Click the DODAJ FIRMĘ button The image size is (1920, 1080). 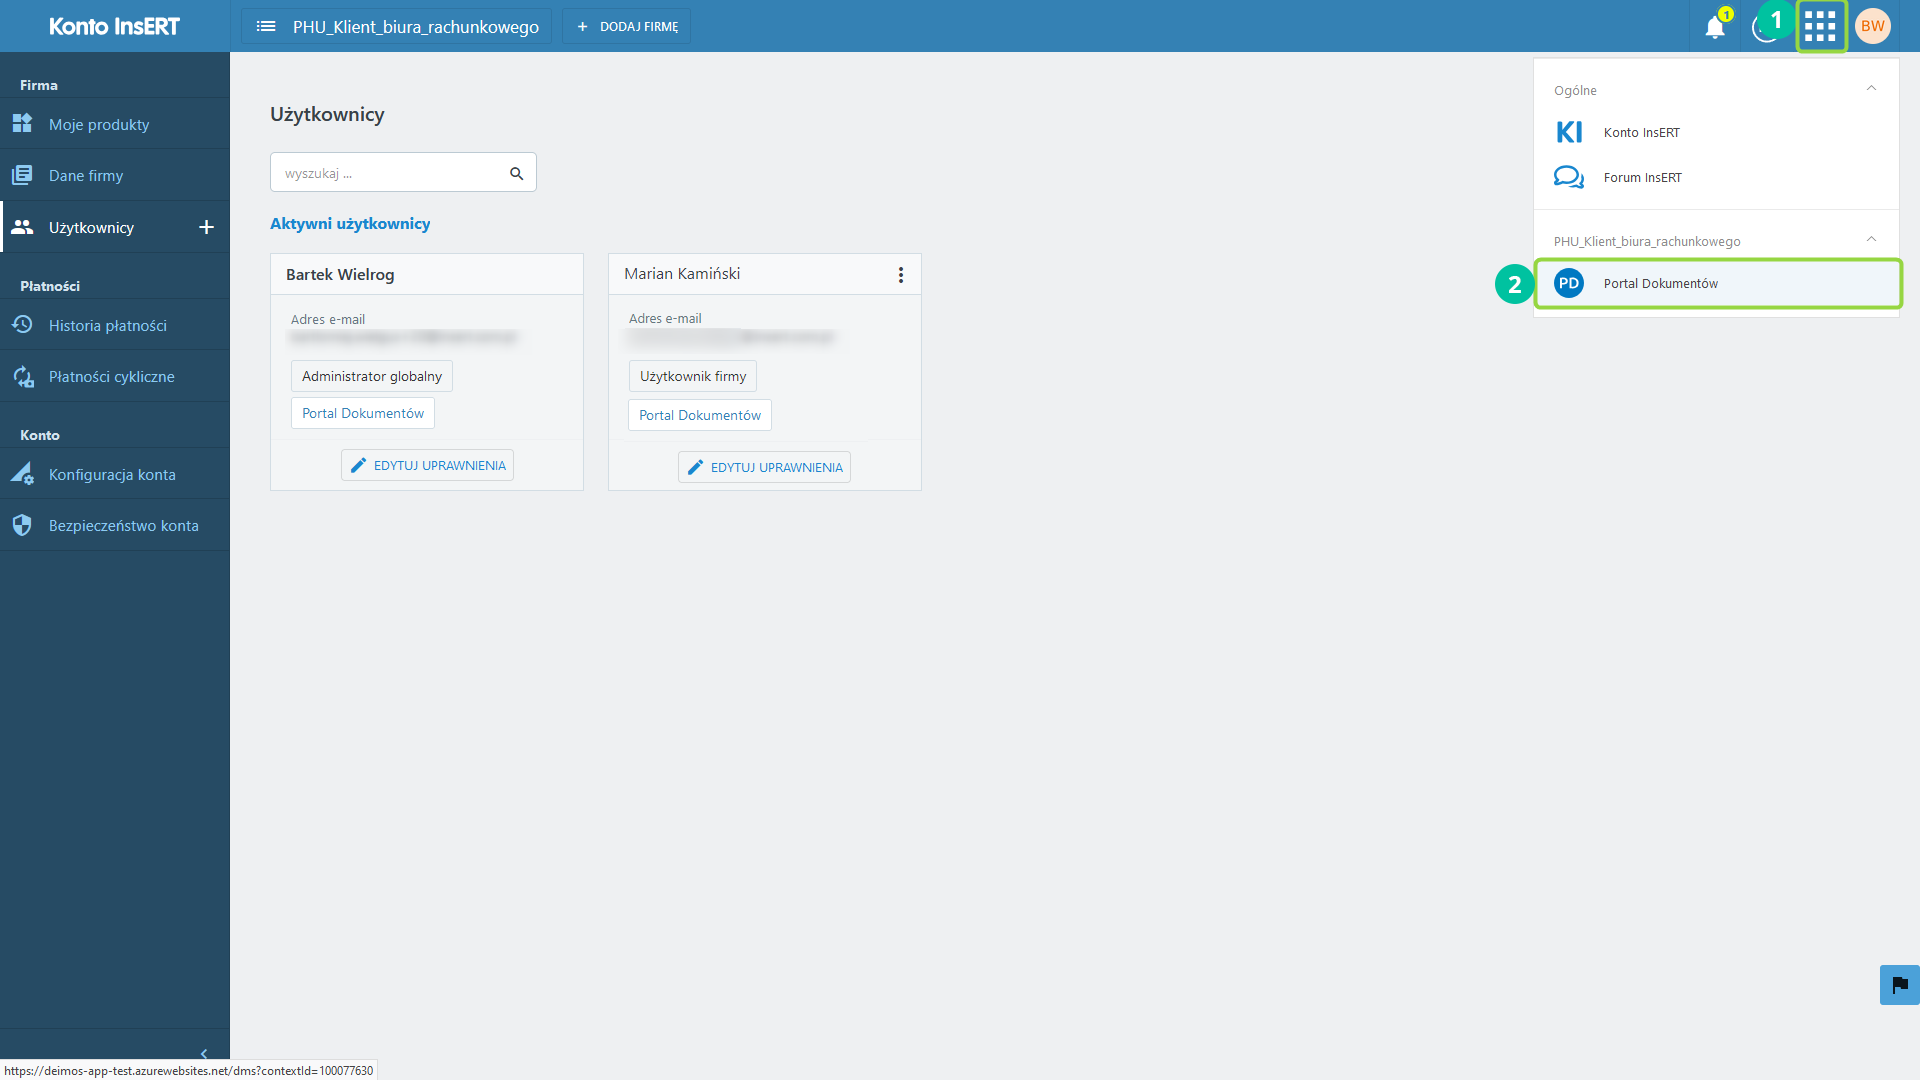pyautogui.click(x=627, y=26)
